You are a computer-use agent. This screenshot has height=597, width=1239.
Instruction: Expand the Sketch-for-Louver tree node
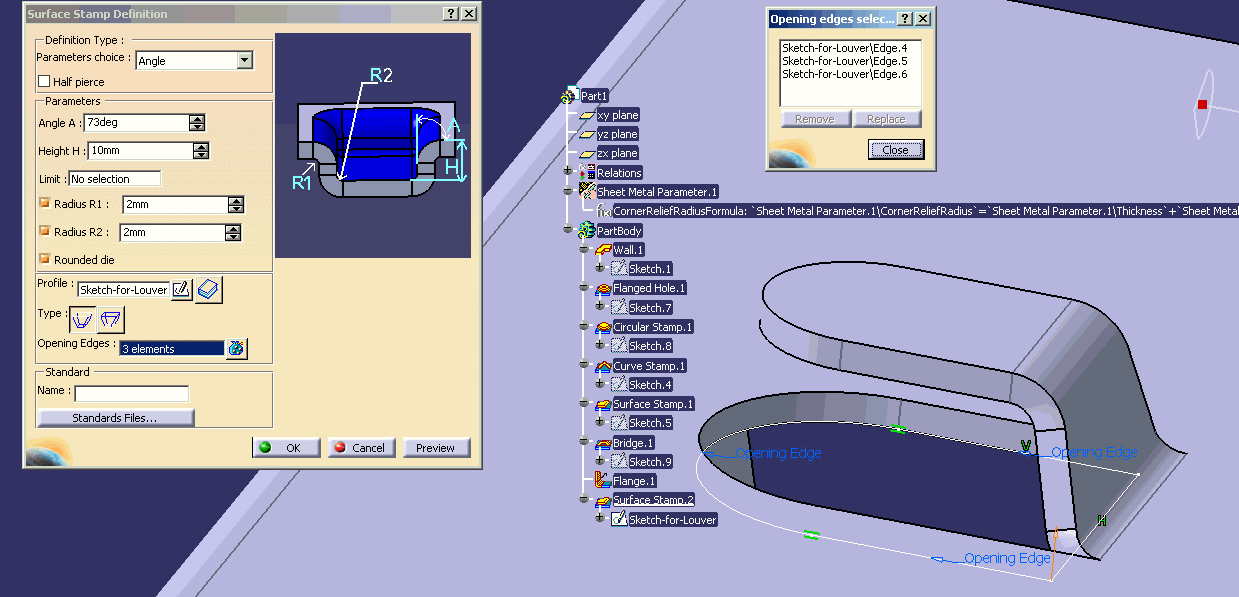pos(600,519)
